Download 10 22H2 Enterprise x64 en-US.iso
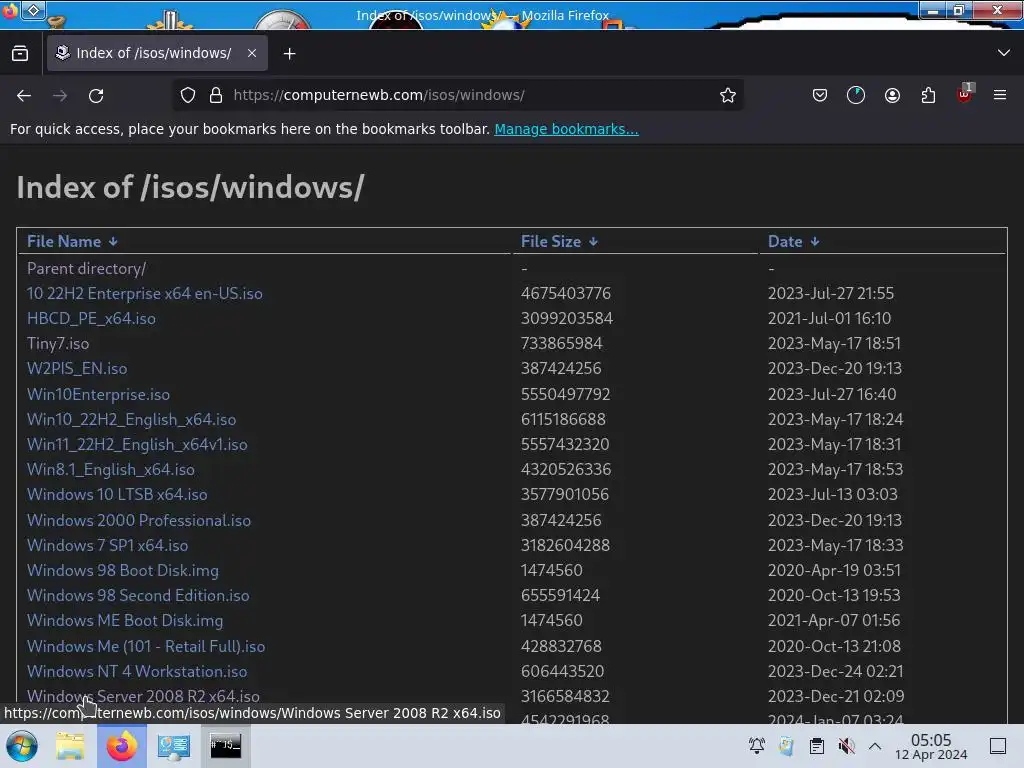Screen dimensions: 1024x768 [144, 294]
